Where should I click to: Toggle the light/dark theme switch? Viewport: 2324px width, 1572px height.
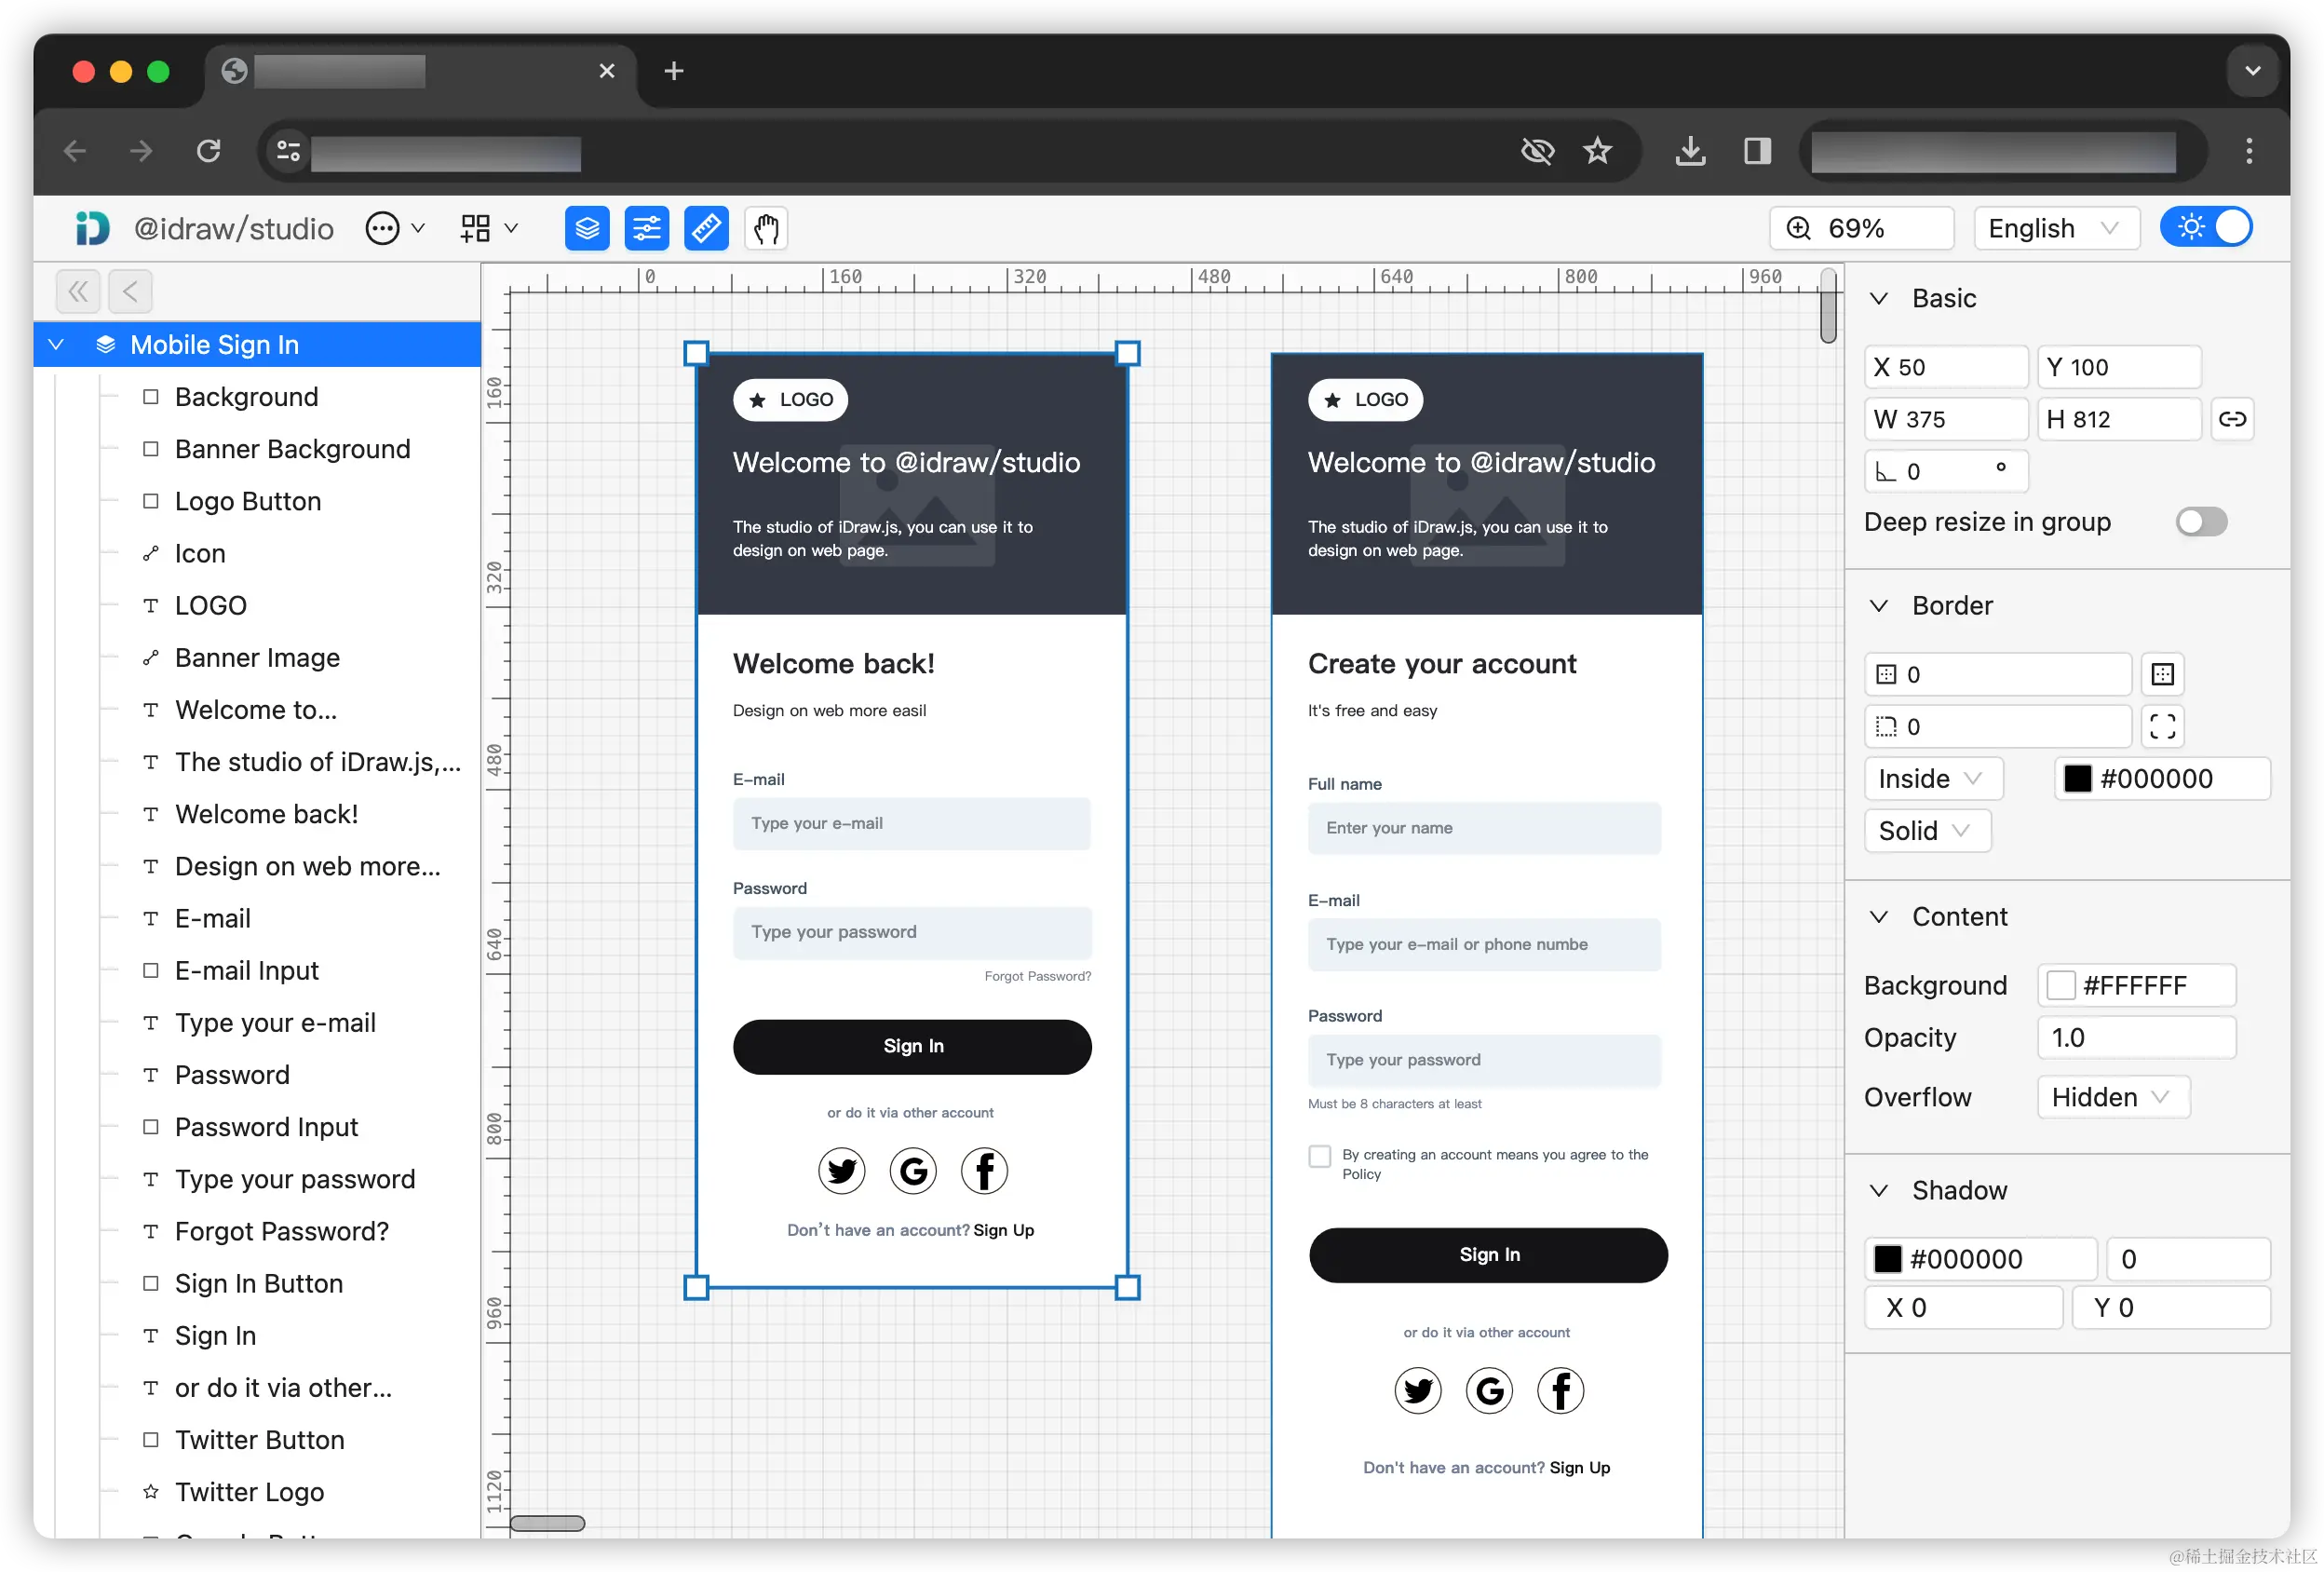pos(2206,228)
